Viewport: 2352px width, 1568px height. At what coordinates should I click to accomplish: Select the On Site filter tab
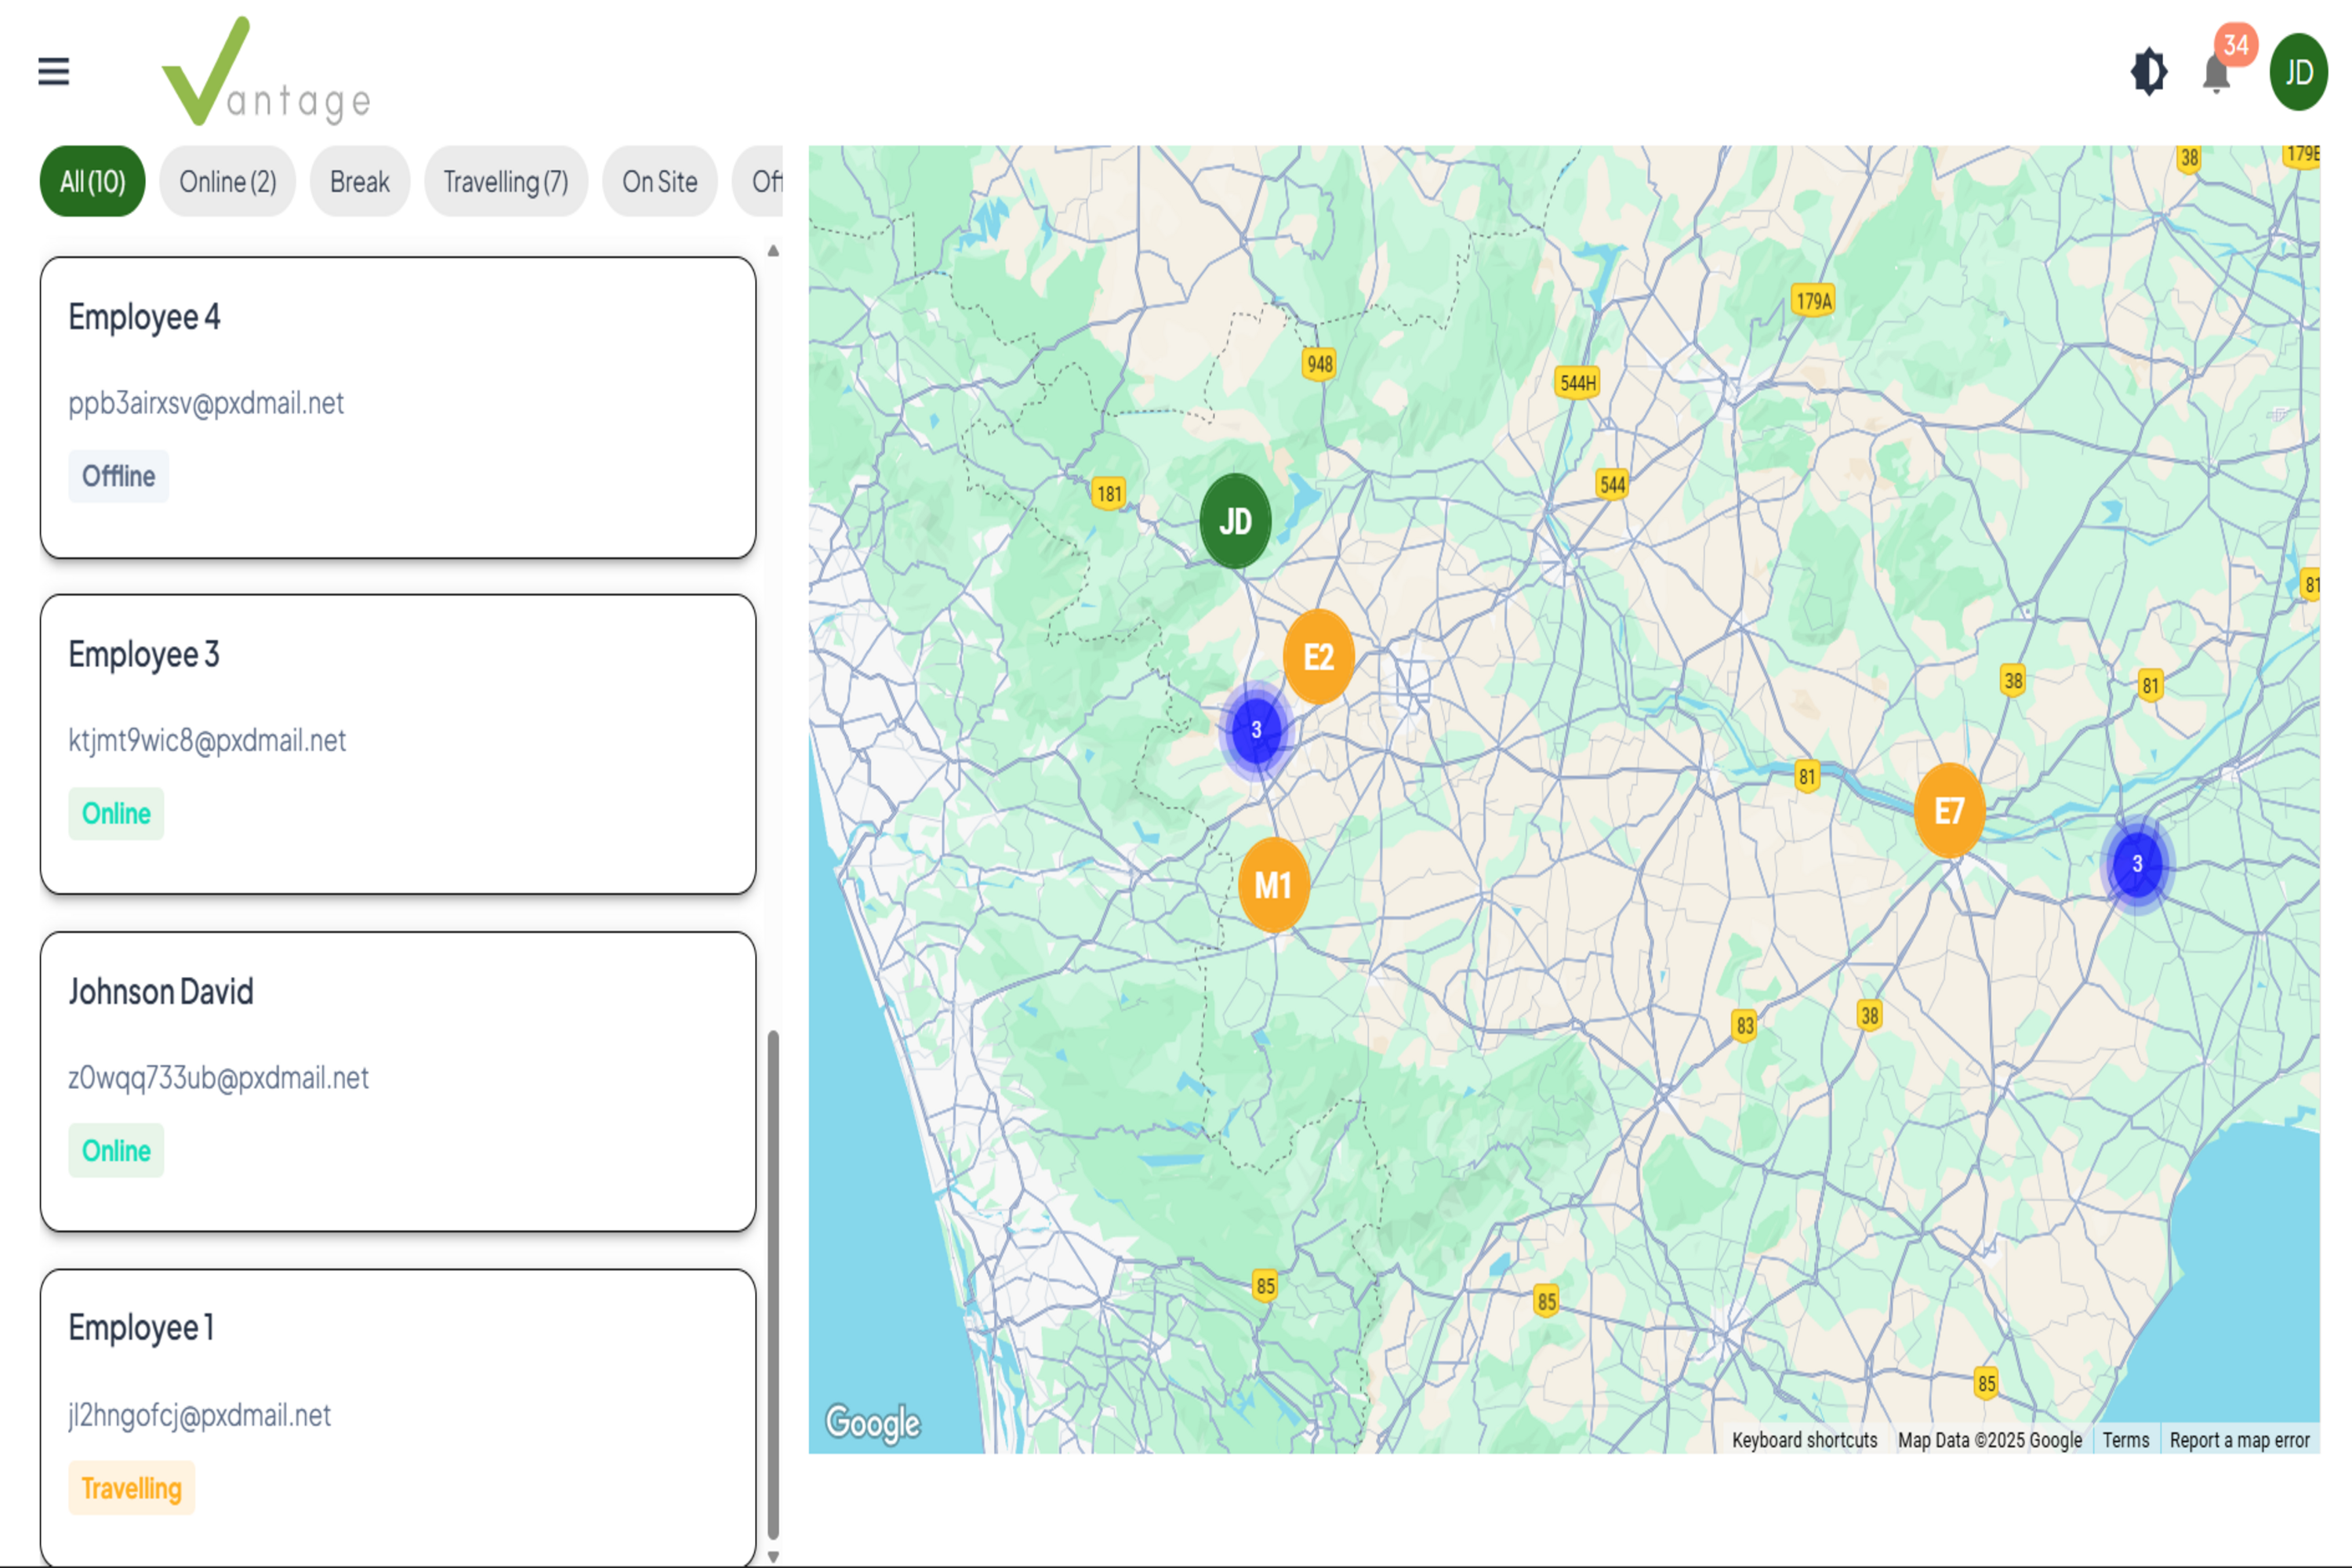(x=659, y=181)
